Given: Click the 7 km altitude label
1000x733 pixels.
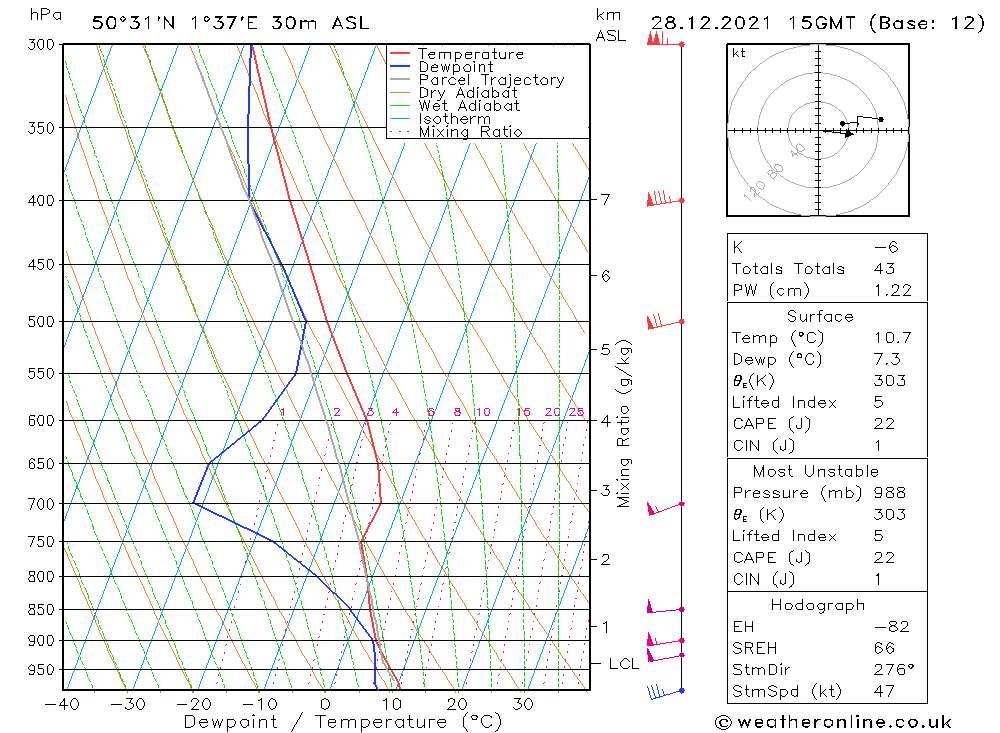Looking at the screenshot, I should (x=605, y=200).
